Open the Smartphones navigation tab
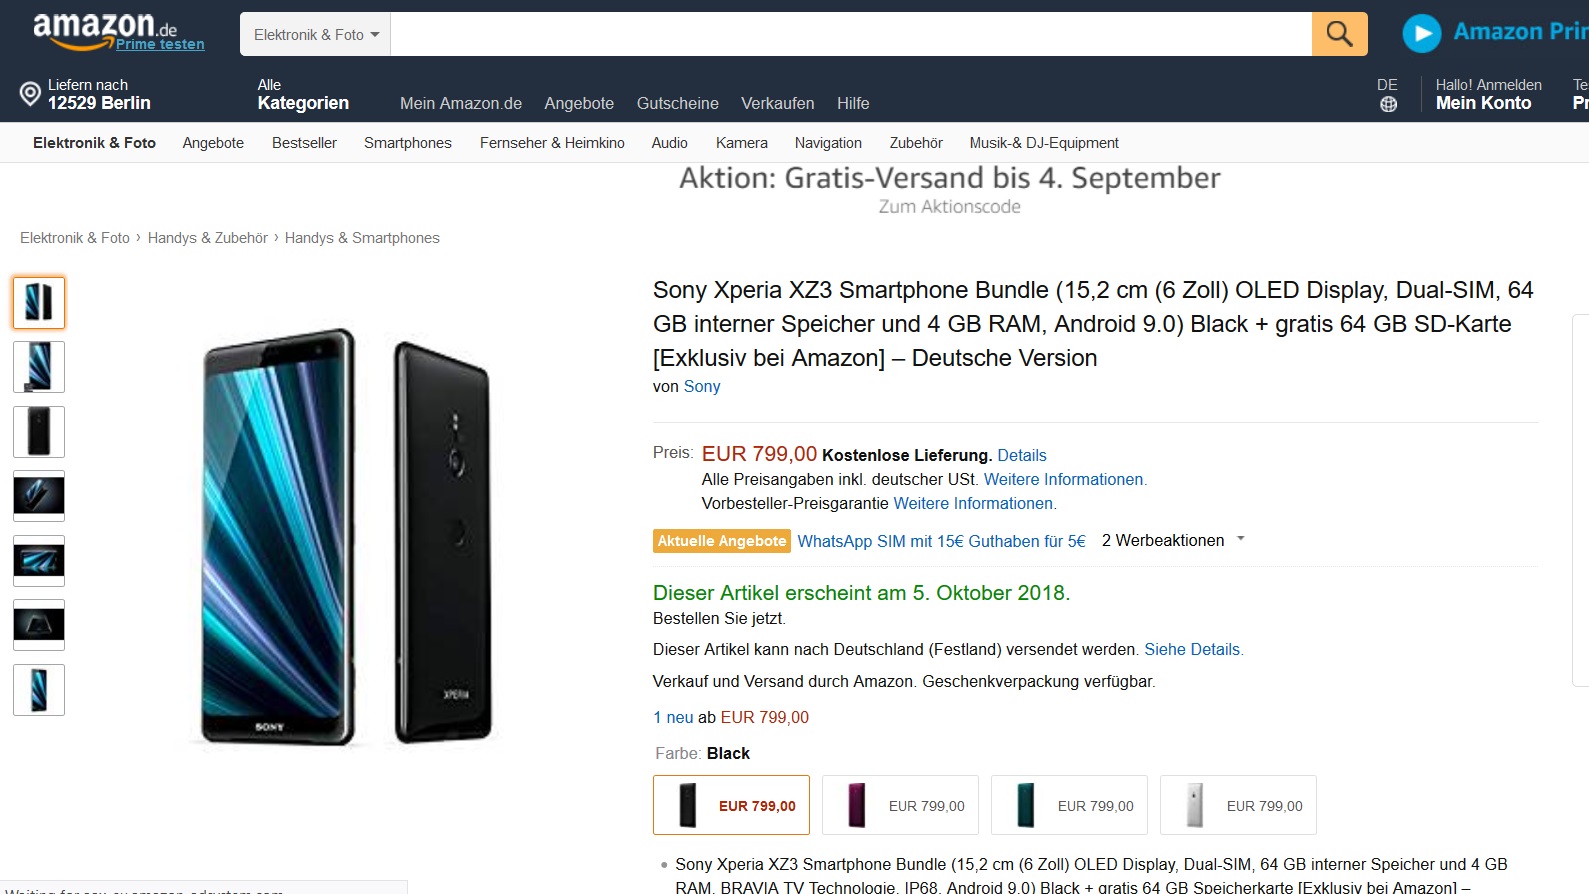This screenshot has height=894, width=1589. [x=407, y=143]
